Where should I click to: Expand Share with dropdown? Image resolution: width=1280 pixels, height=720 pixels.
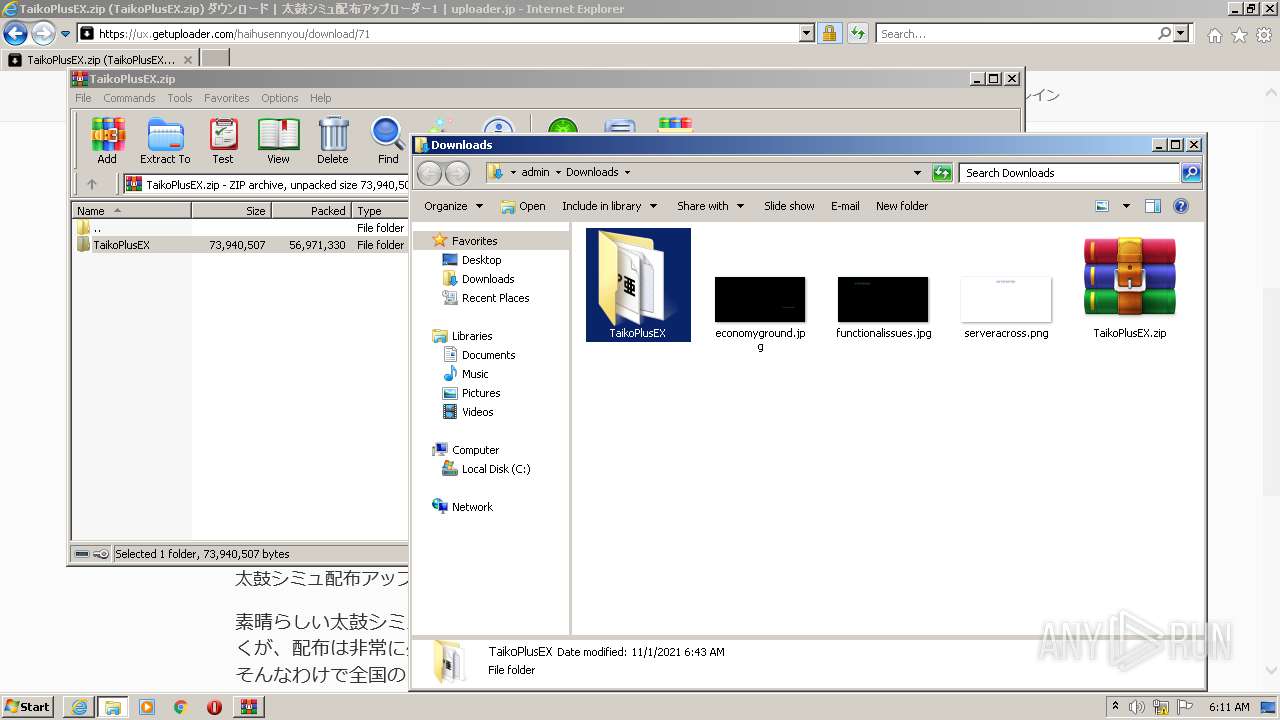[710, 206]
